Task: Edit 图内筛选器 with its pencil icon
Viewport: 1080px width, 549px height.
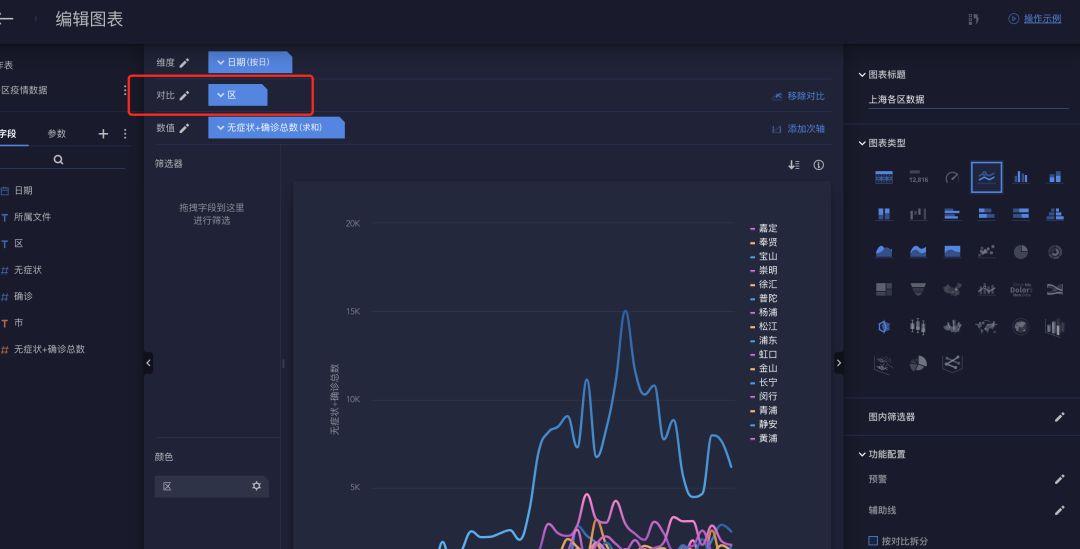Action: tap(1059, 417)
